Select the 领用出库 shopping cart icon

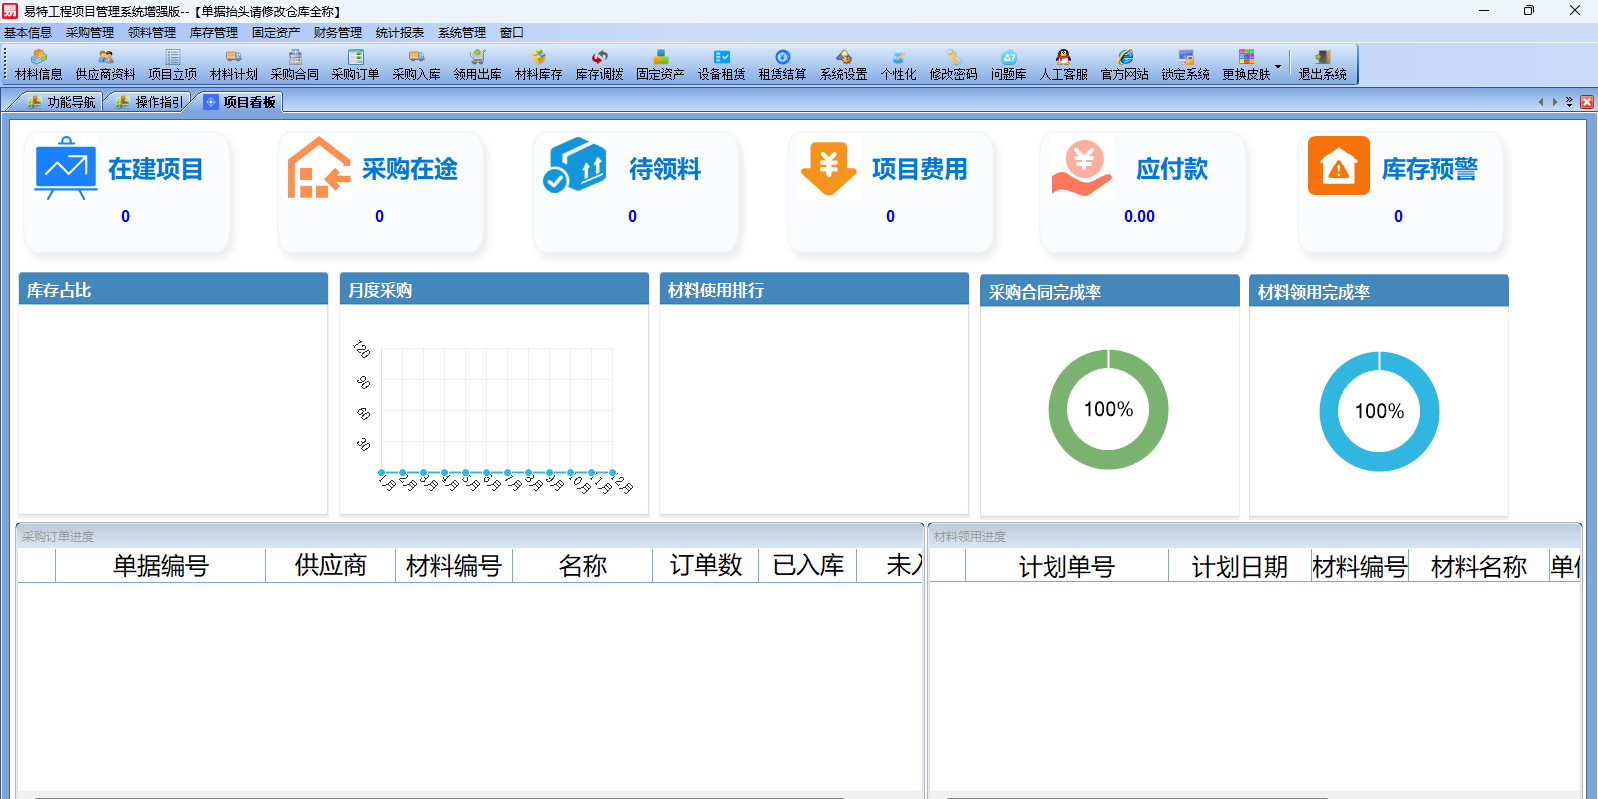click(x=477, y=65)
